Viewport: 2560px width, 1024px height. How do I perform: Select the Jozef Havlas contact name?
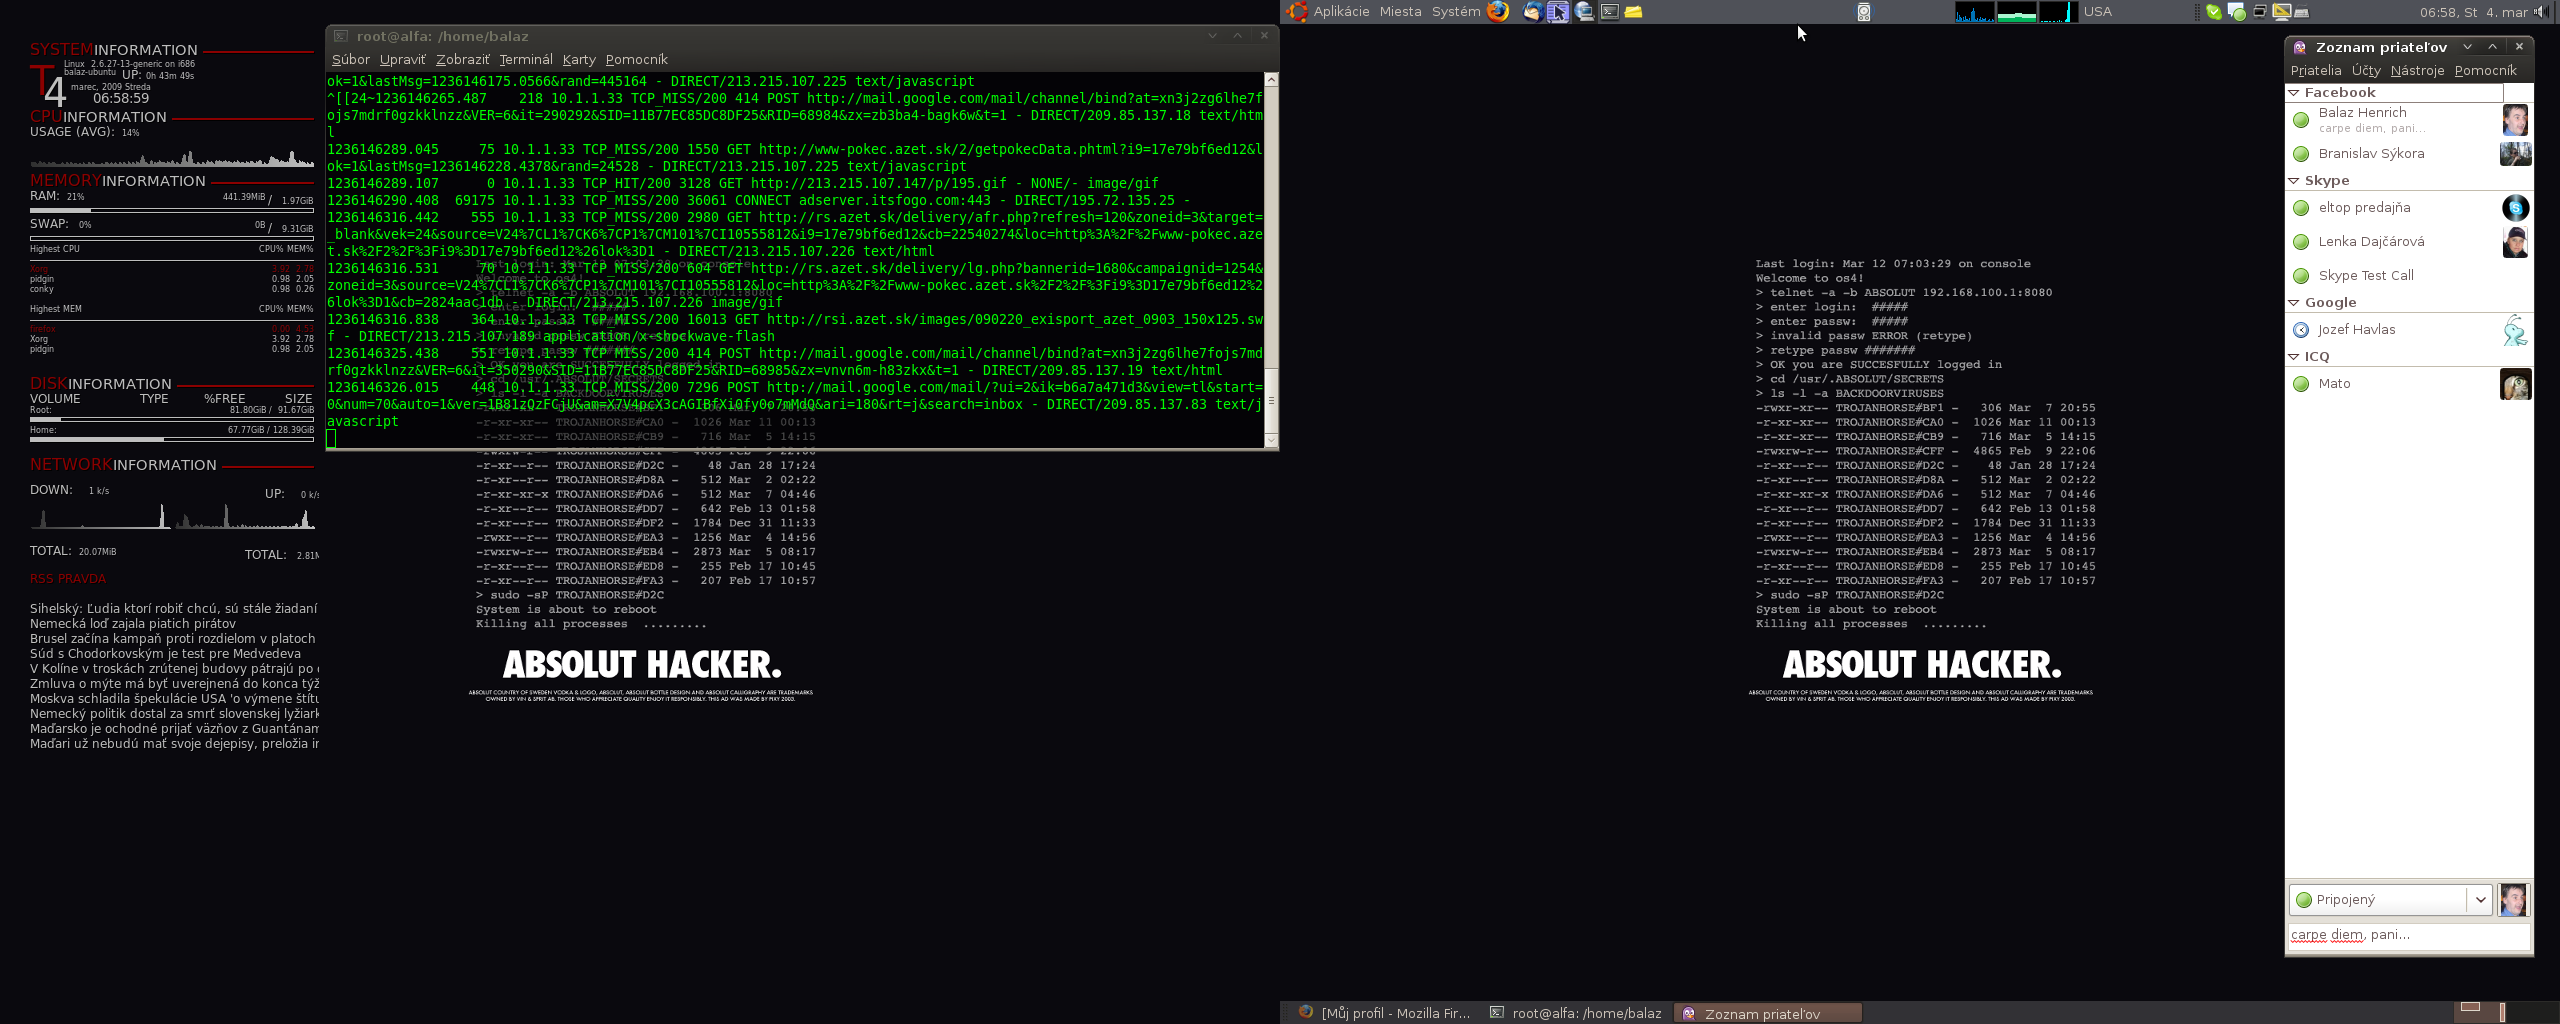pyautogui.click(x=2356, y=330)
